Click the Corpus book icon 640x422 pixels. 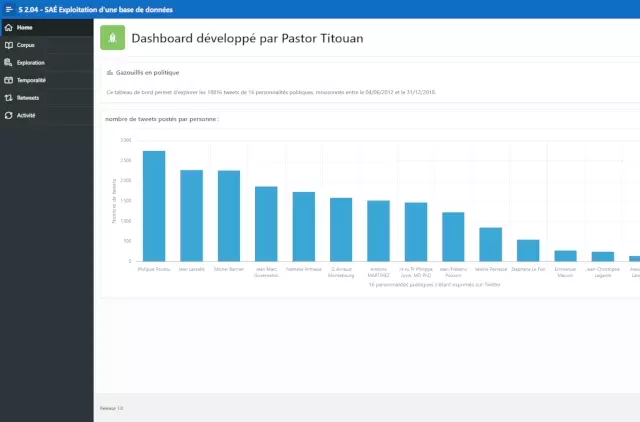[x=9, y=45]
